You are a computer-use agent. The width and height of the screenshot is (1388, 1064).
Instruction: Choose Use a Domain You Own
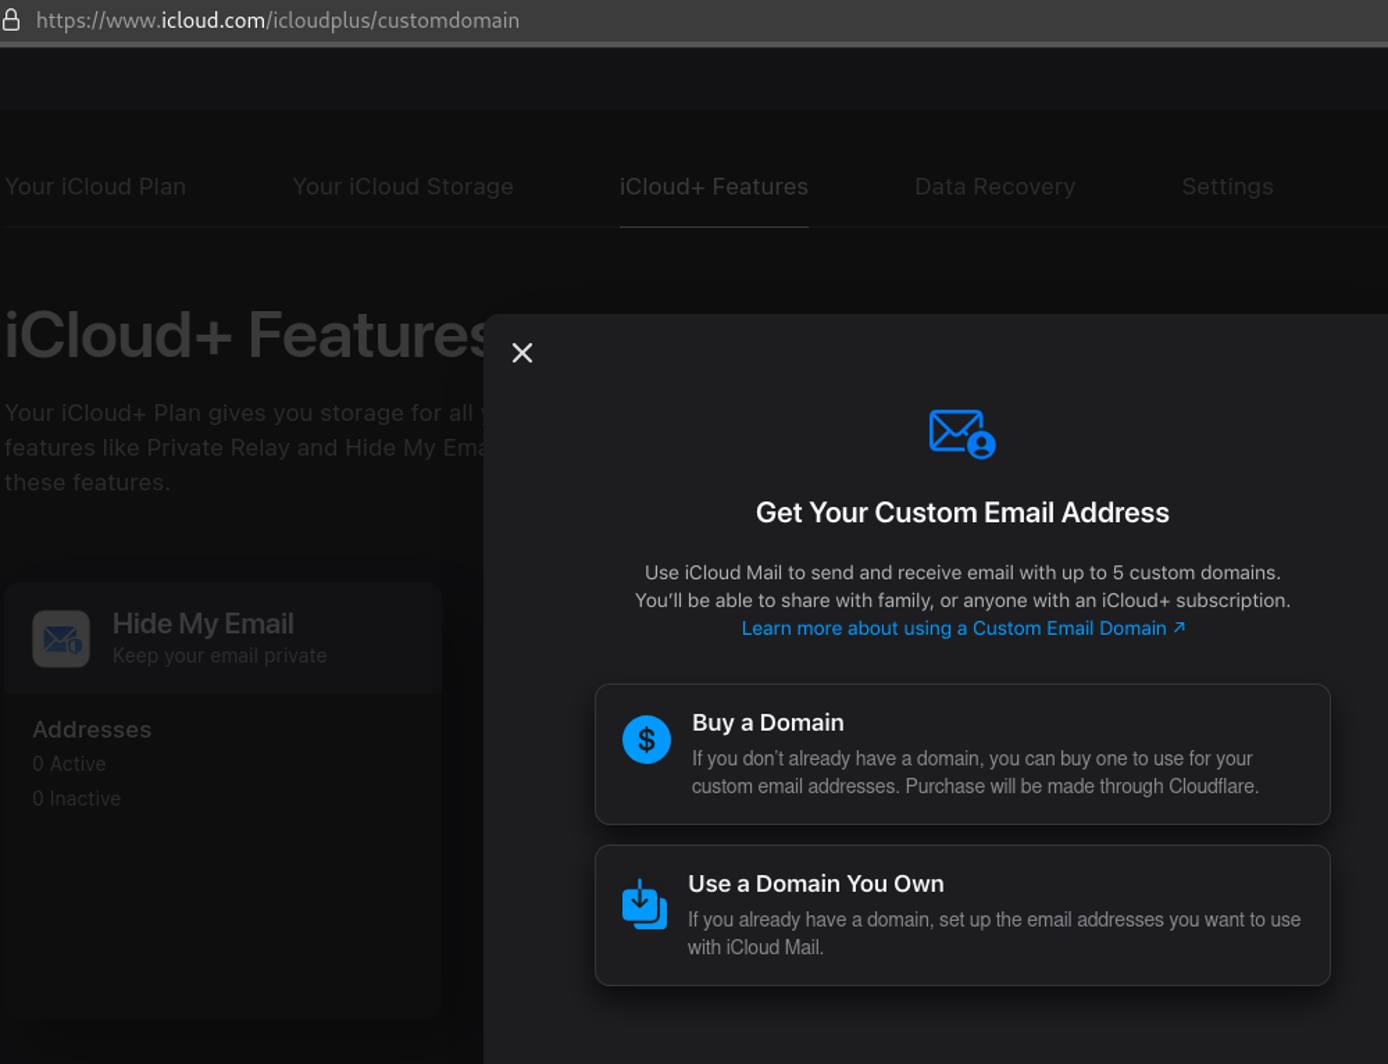coord(962,914)
